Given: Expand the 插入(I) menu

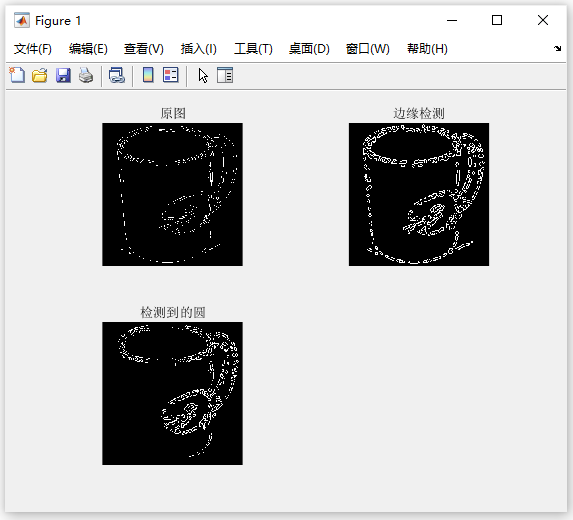Looking at the screenshot, I should (x=198, y=49).
